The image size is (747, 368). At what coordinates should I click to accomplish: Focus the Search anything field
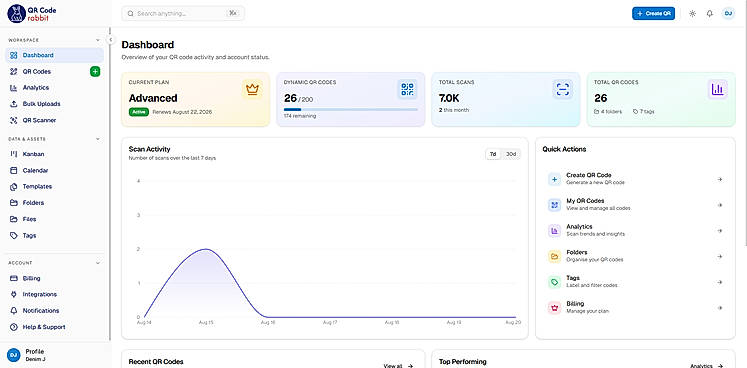tap(183, 13)
